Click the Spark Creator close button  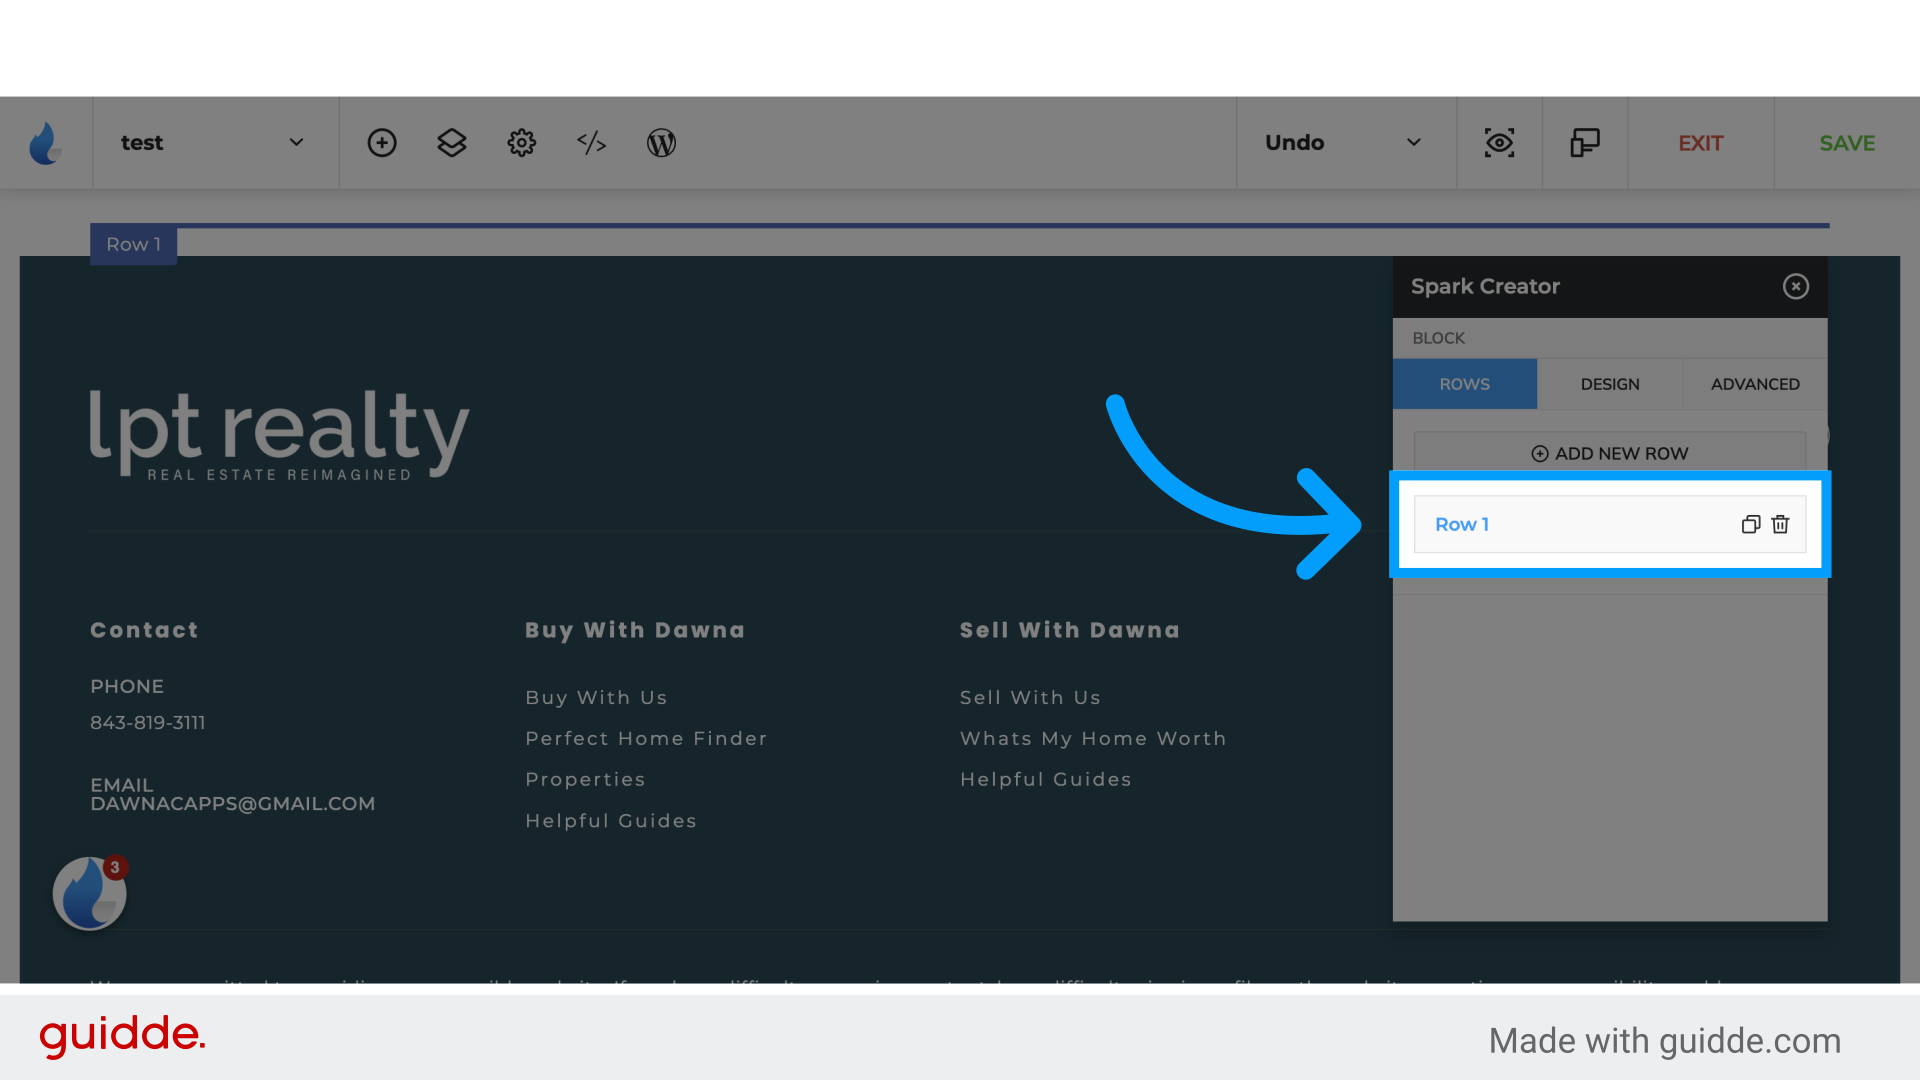pos(1796,286)
